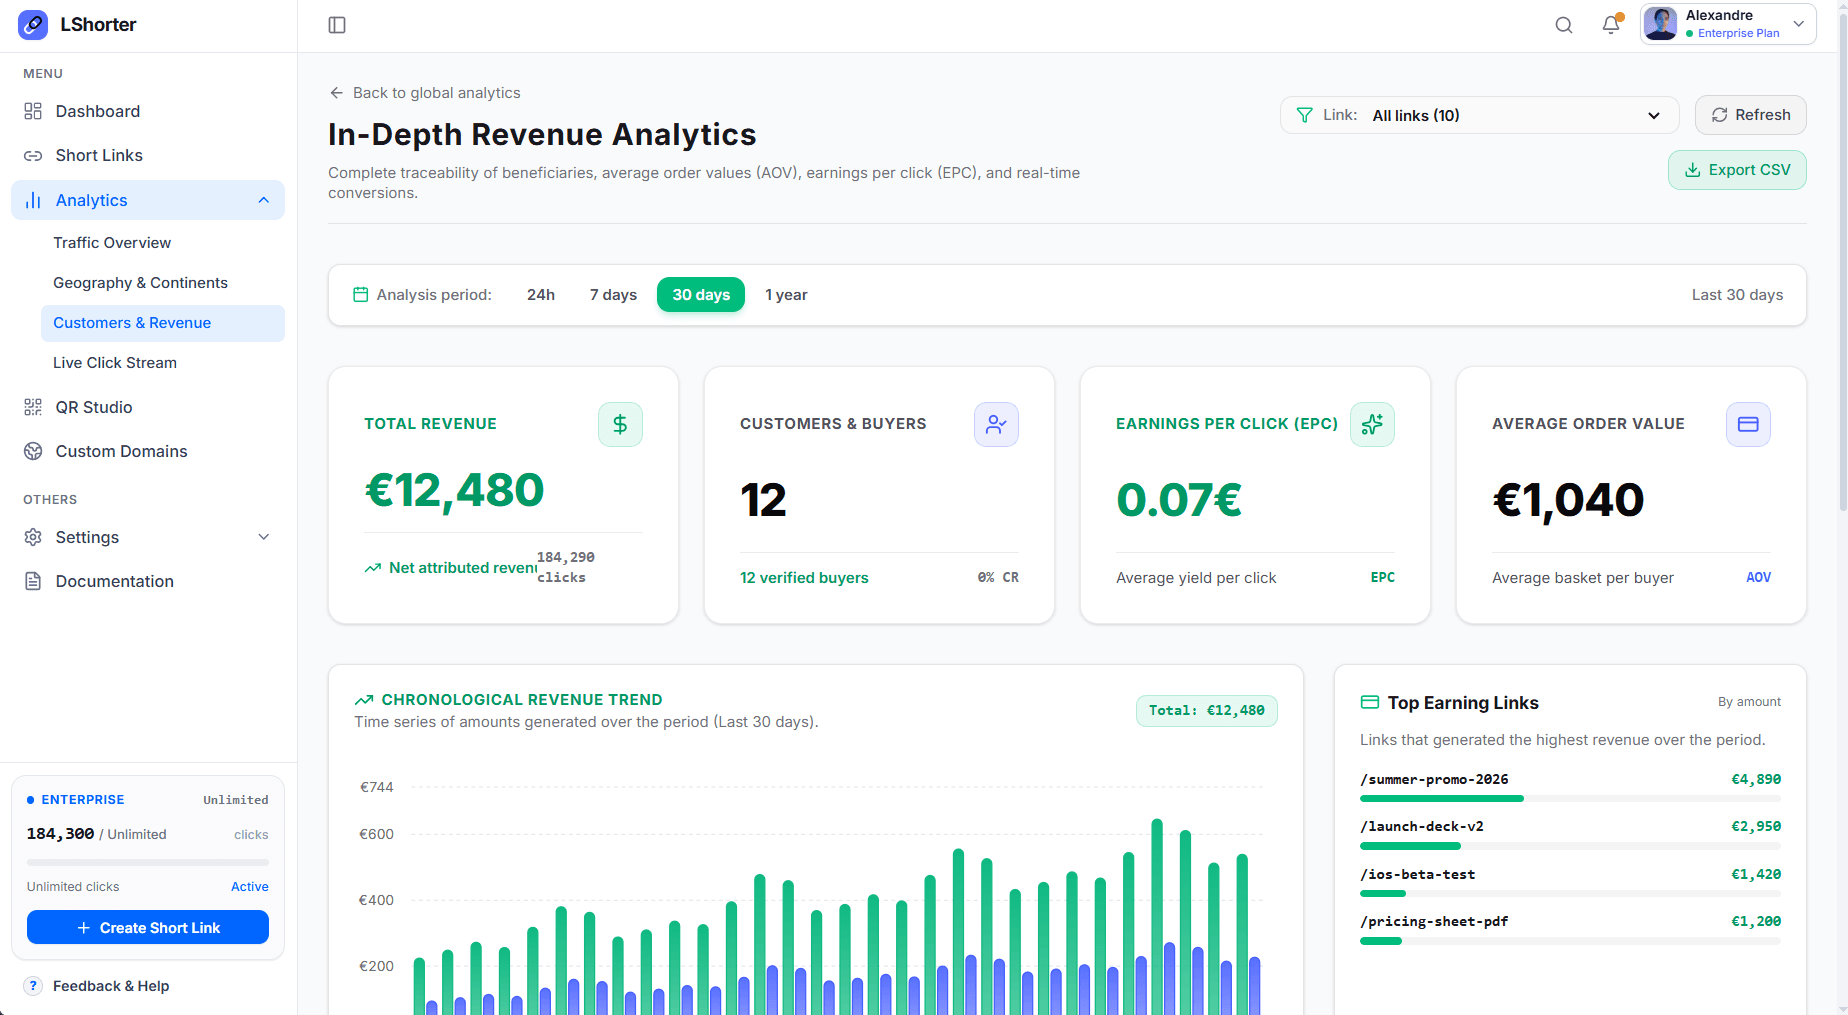The height and width of the screenshot is (1015, 1848).
Task: Click the /ios-beta-test link row
Action: coord(1570,880)
